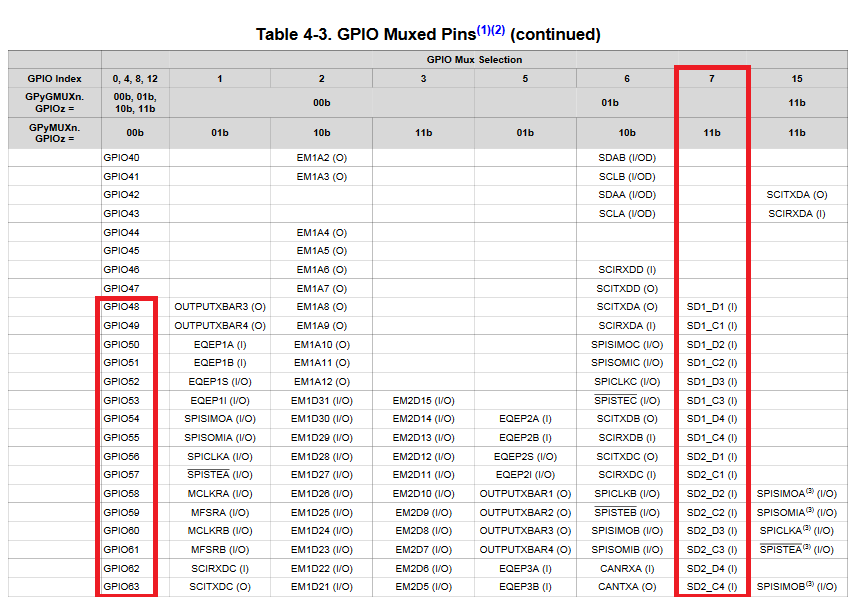Click the SD1_D1 (I) cell

tap(712, 307)
